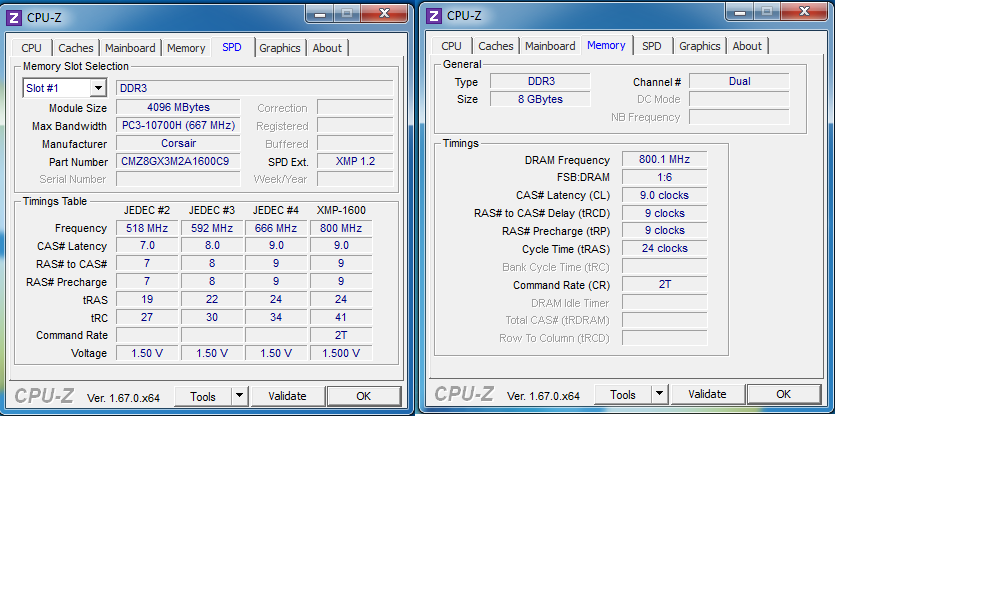Click JEDEC #3 frequency 592 MHz
The width and height of the screenshot is (998, 614).
212,228
